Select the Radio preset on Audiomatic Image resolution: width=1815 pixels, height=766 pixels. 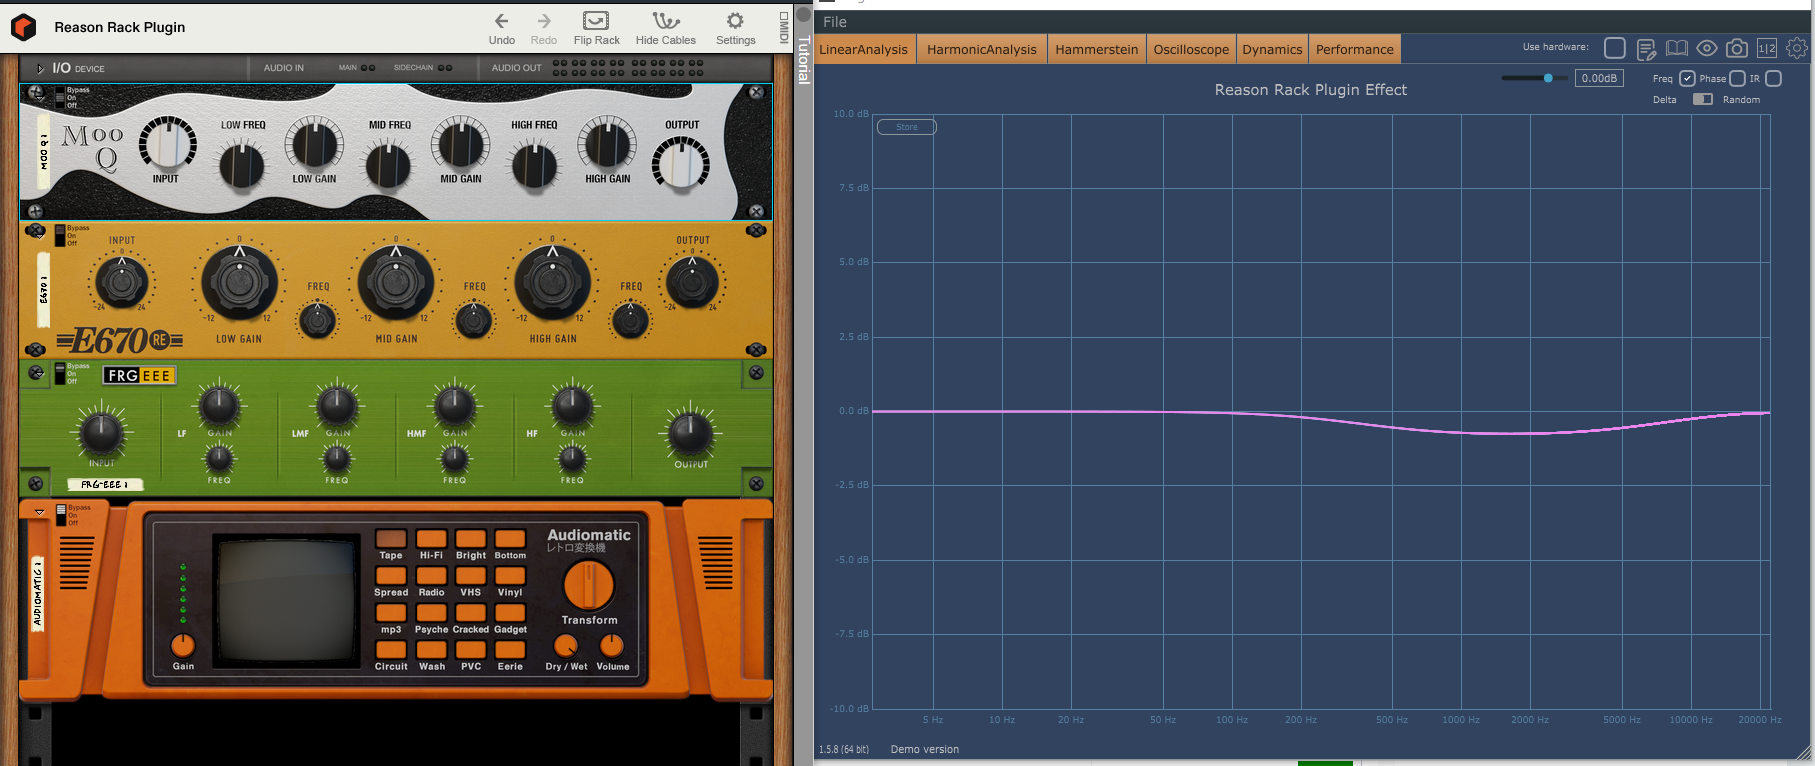click(x=431, y=576)
